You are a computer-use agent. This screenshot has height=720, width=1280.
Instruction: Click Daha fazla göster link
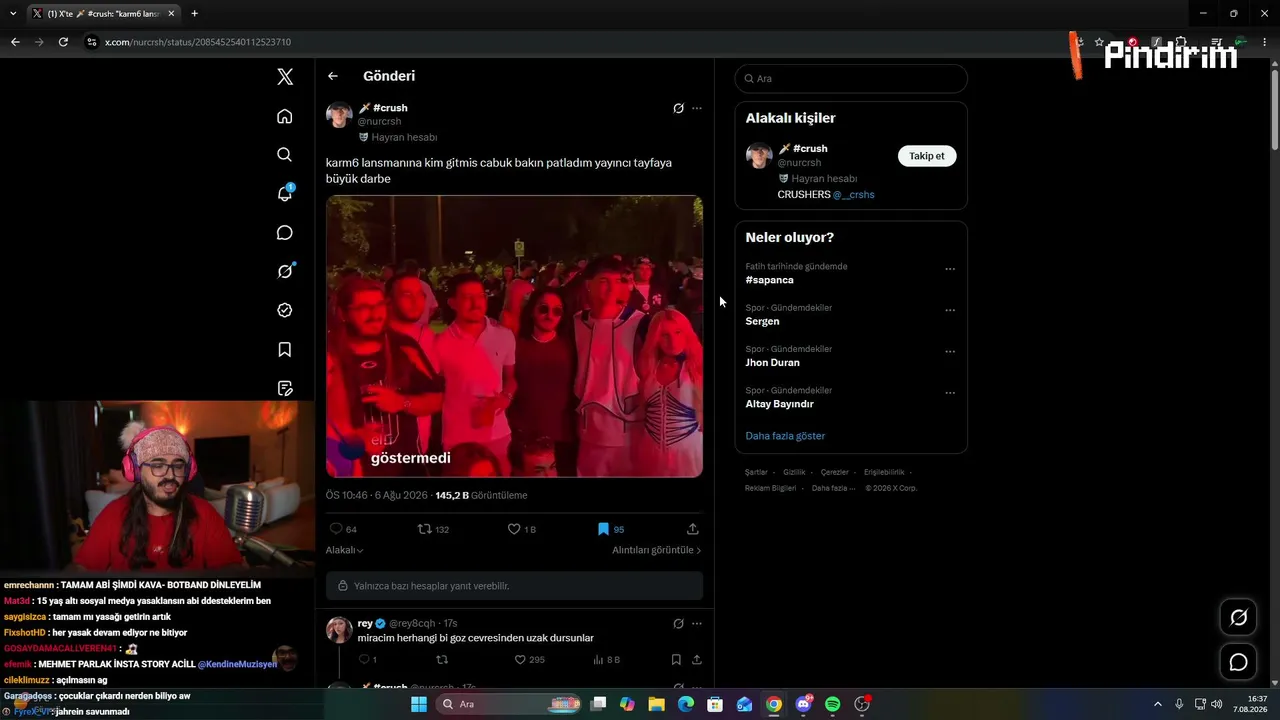(785, 436)
